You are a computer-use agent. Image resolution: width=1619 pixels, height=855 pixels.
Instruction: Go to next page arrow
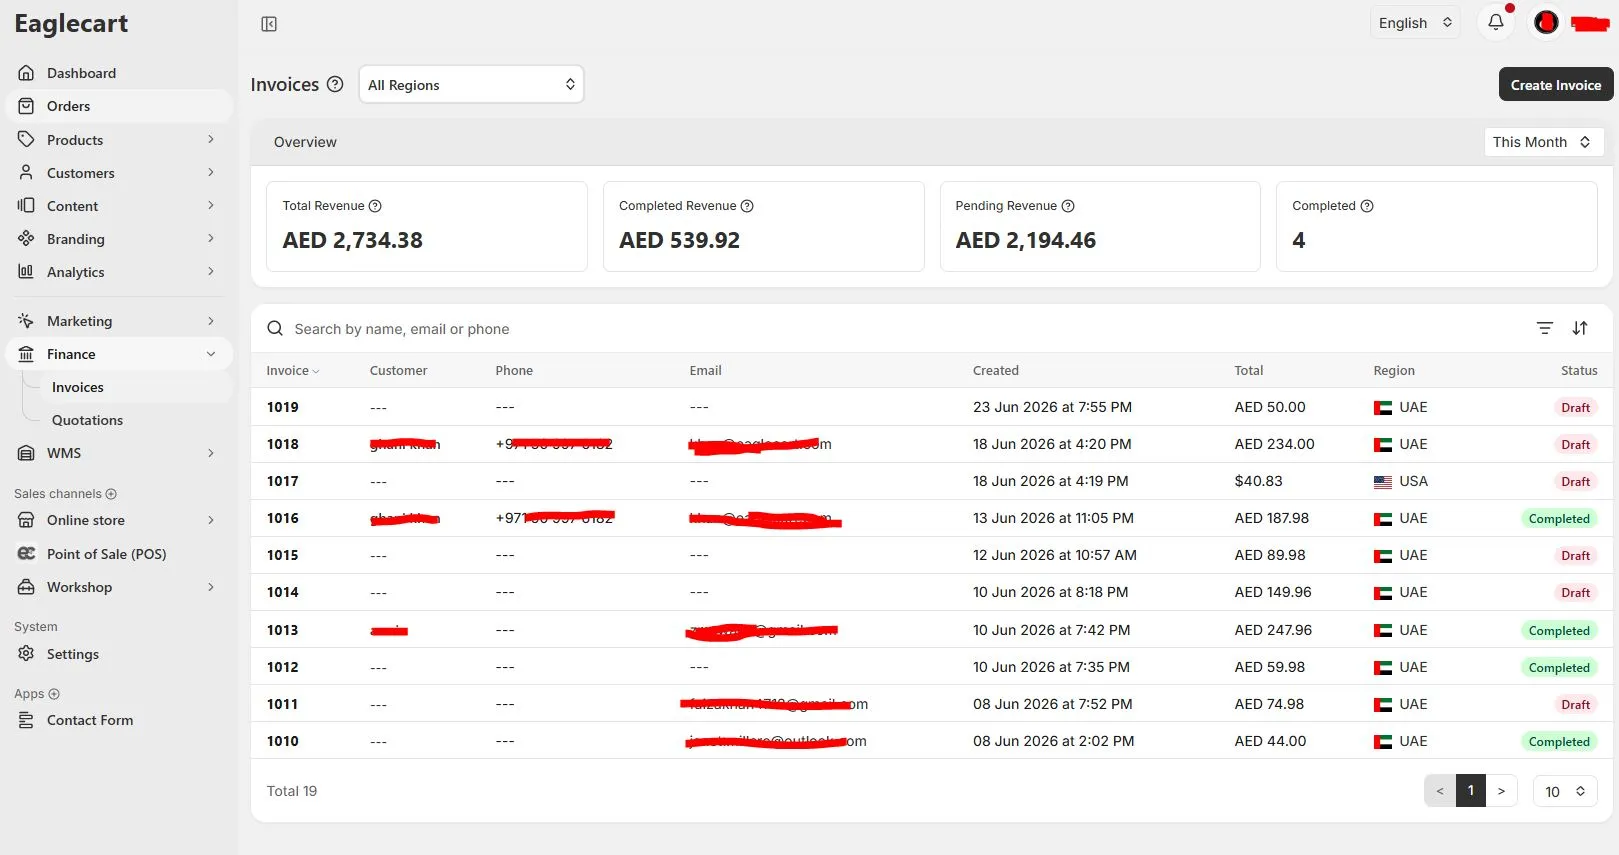1501,791
